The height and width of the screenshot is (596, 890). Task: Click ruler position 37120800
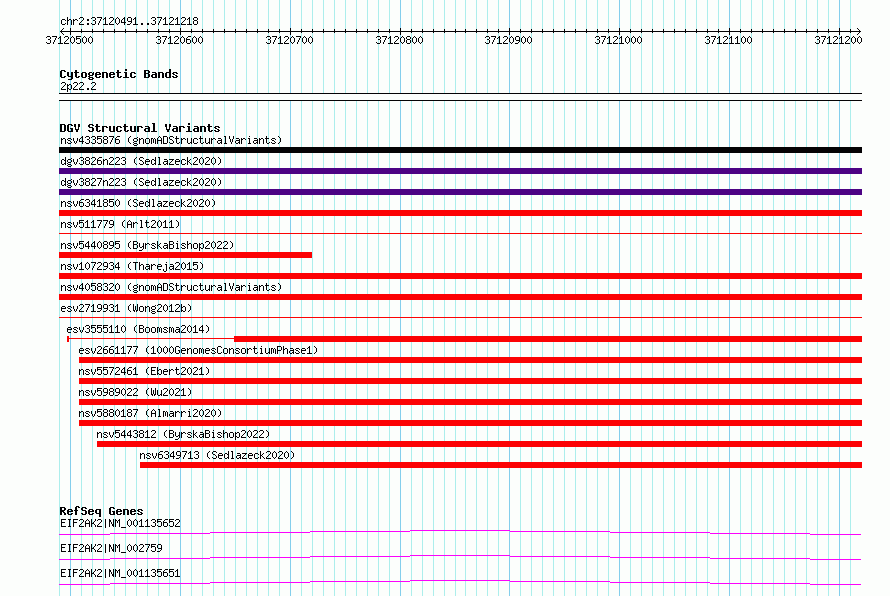400,40
